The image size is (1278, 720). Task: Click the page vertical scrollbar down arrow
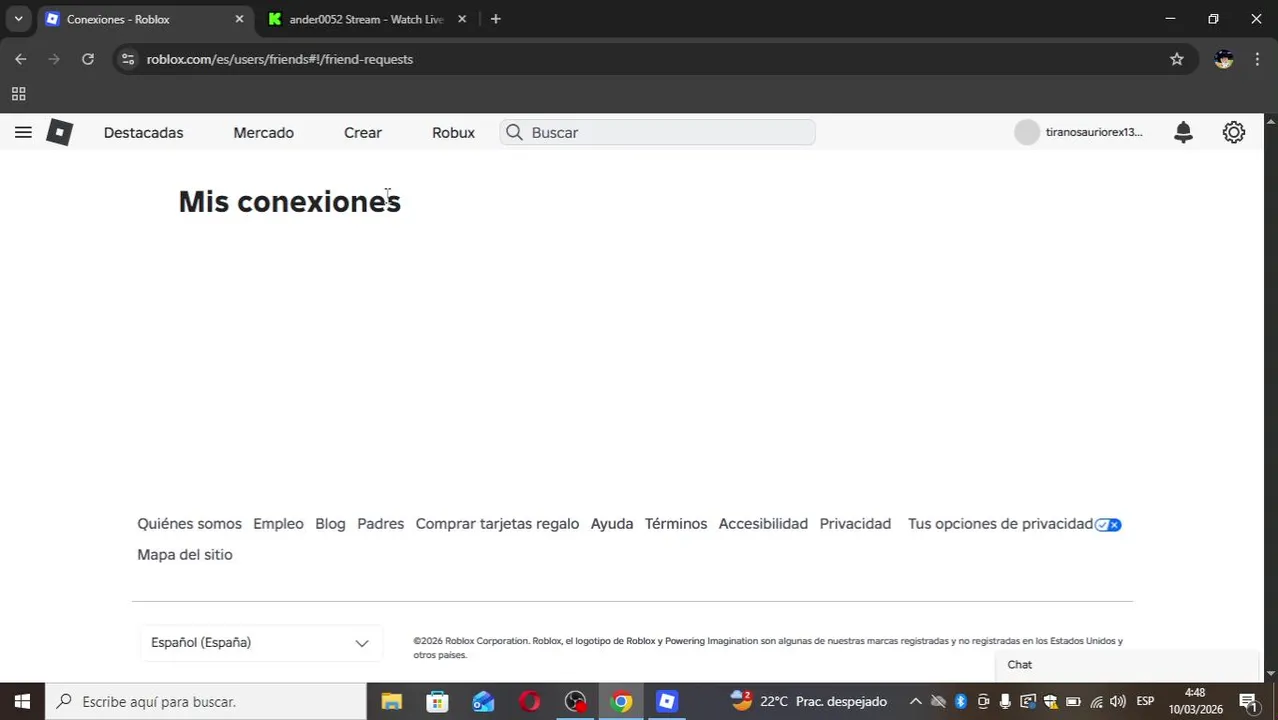point(1271,674)
